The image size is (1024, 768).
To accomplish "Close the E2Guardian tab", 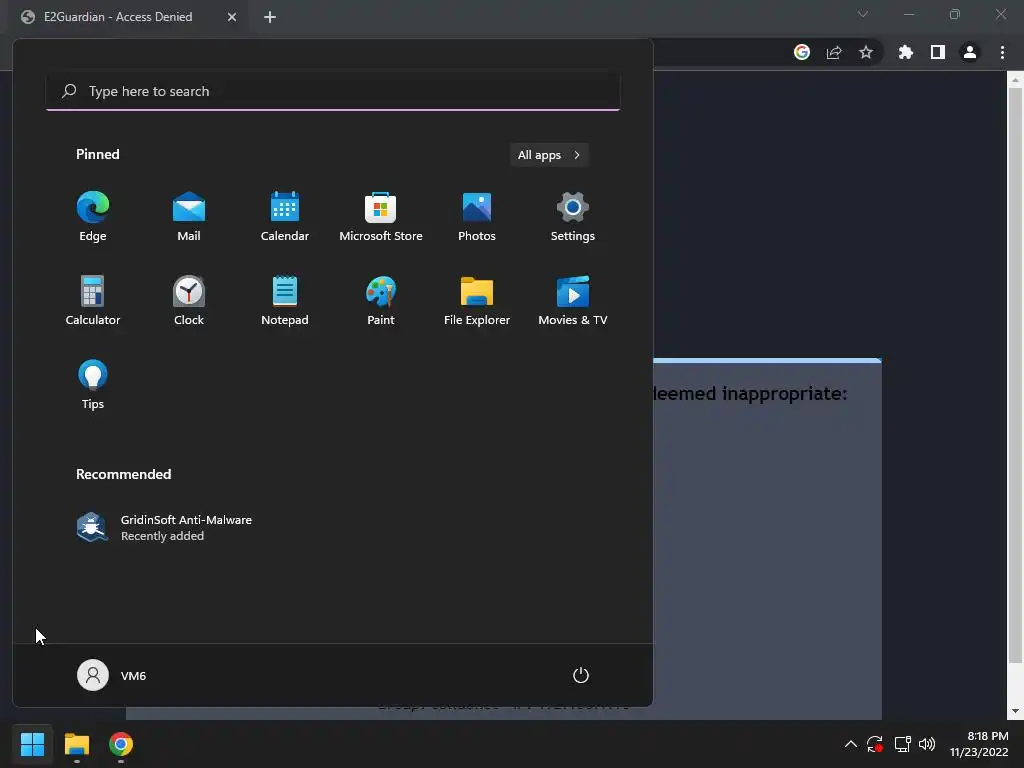I will coord(232,17).
